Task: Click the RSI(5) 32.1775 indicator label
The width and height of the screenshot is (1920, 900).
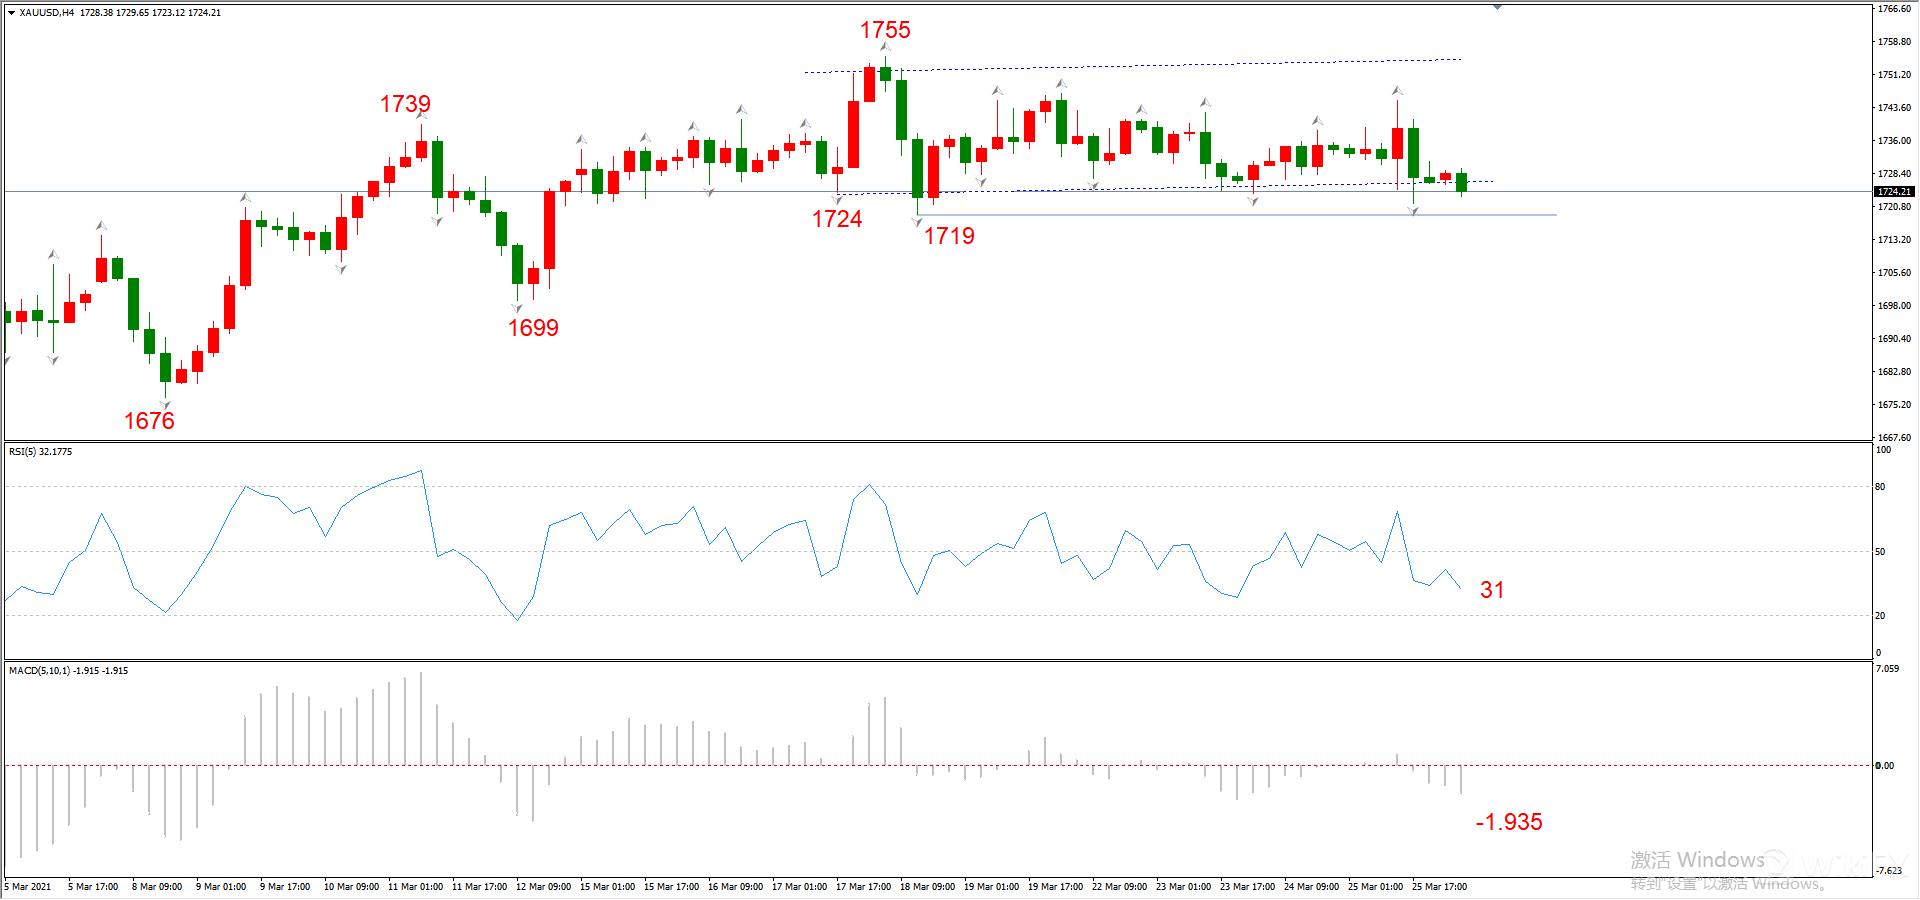Action: (x=41, y=452)
